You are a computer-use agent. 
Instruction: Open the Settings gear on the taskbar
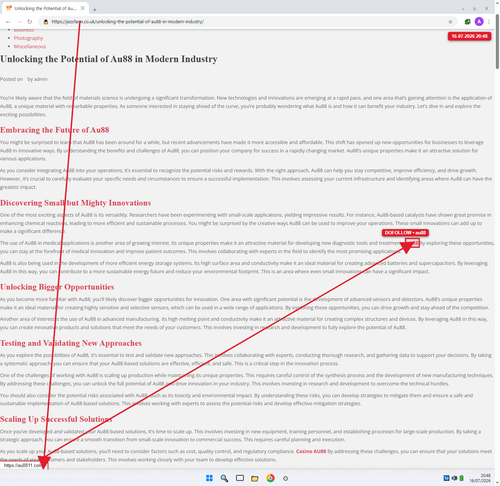pyautogui.click(x=285, y=478)
